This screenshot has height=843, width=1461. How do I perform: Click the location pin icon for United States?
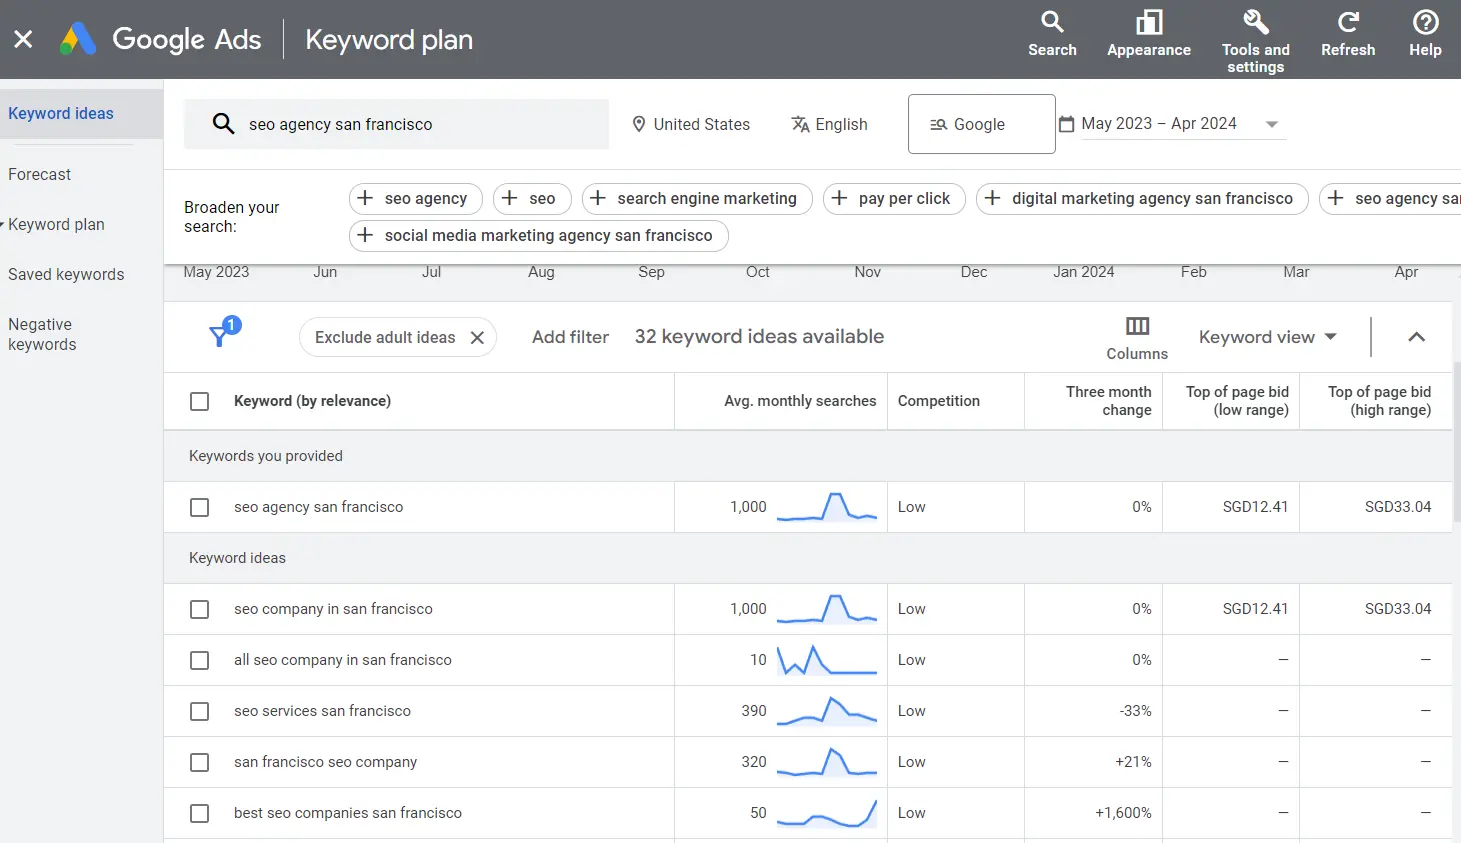(x=639, y=124)
